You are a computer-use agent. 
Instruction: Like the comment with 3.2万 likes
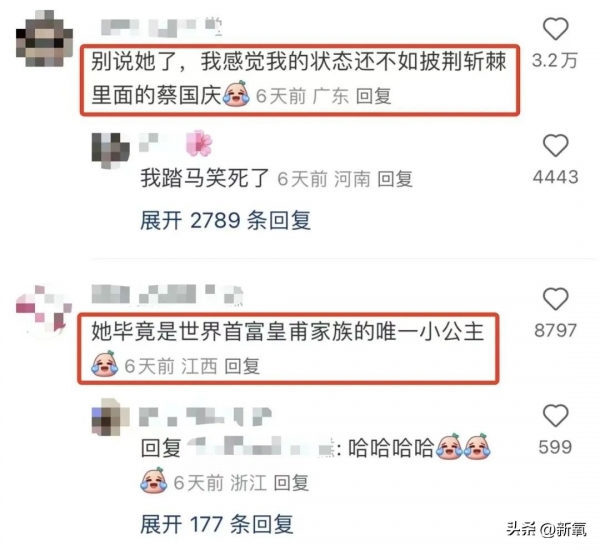pyautogui.click(x=555, y=29)
